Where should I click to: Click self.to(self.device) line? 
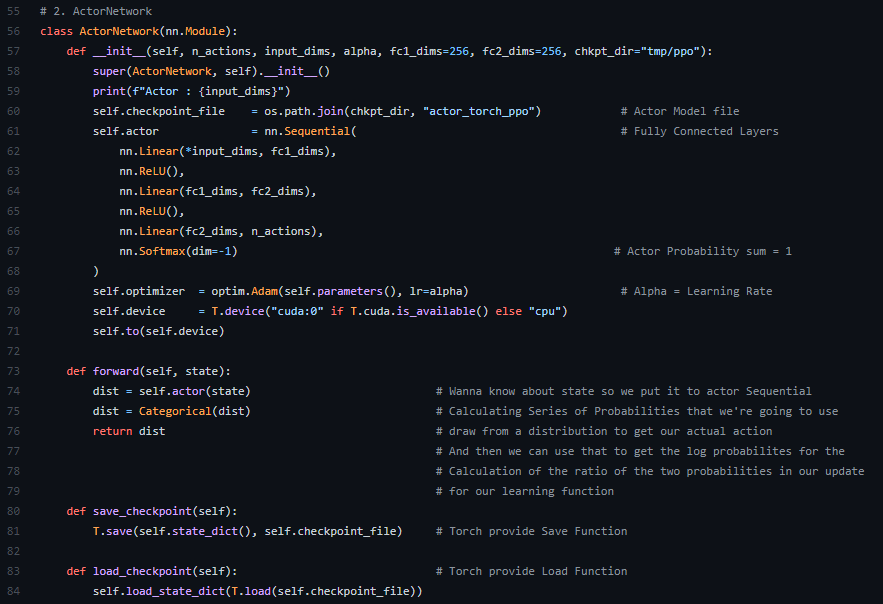(x=159, y=331)
